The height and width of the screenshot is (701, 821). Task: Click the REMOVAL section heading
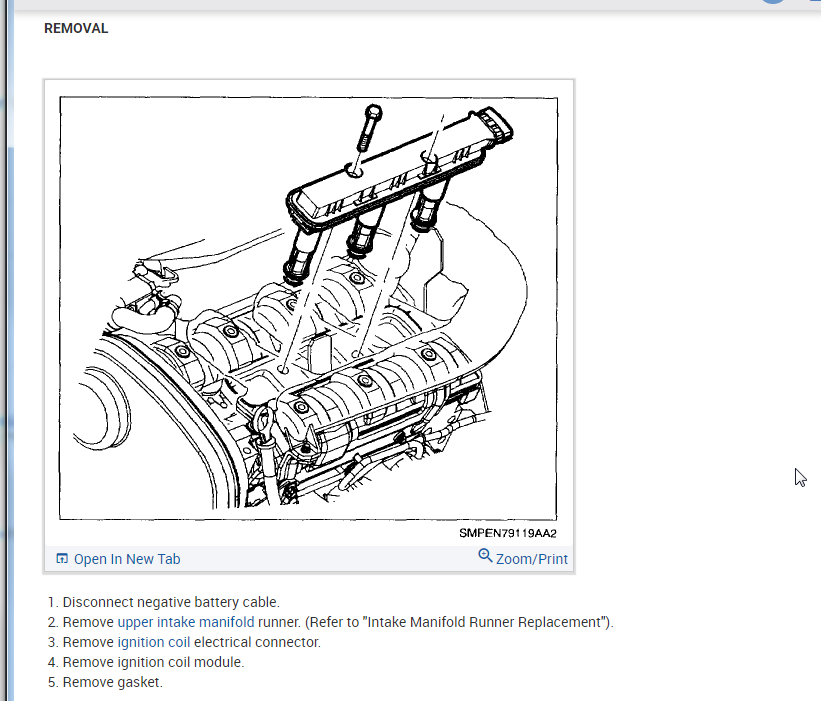click(x=76, y=29)
